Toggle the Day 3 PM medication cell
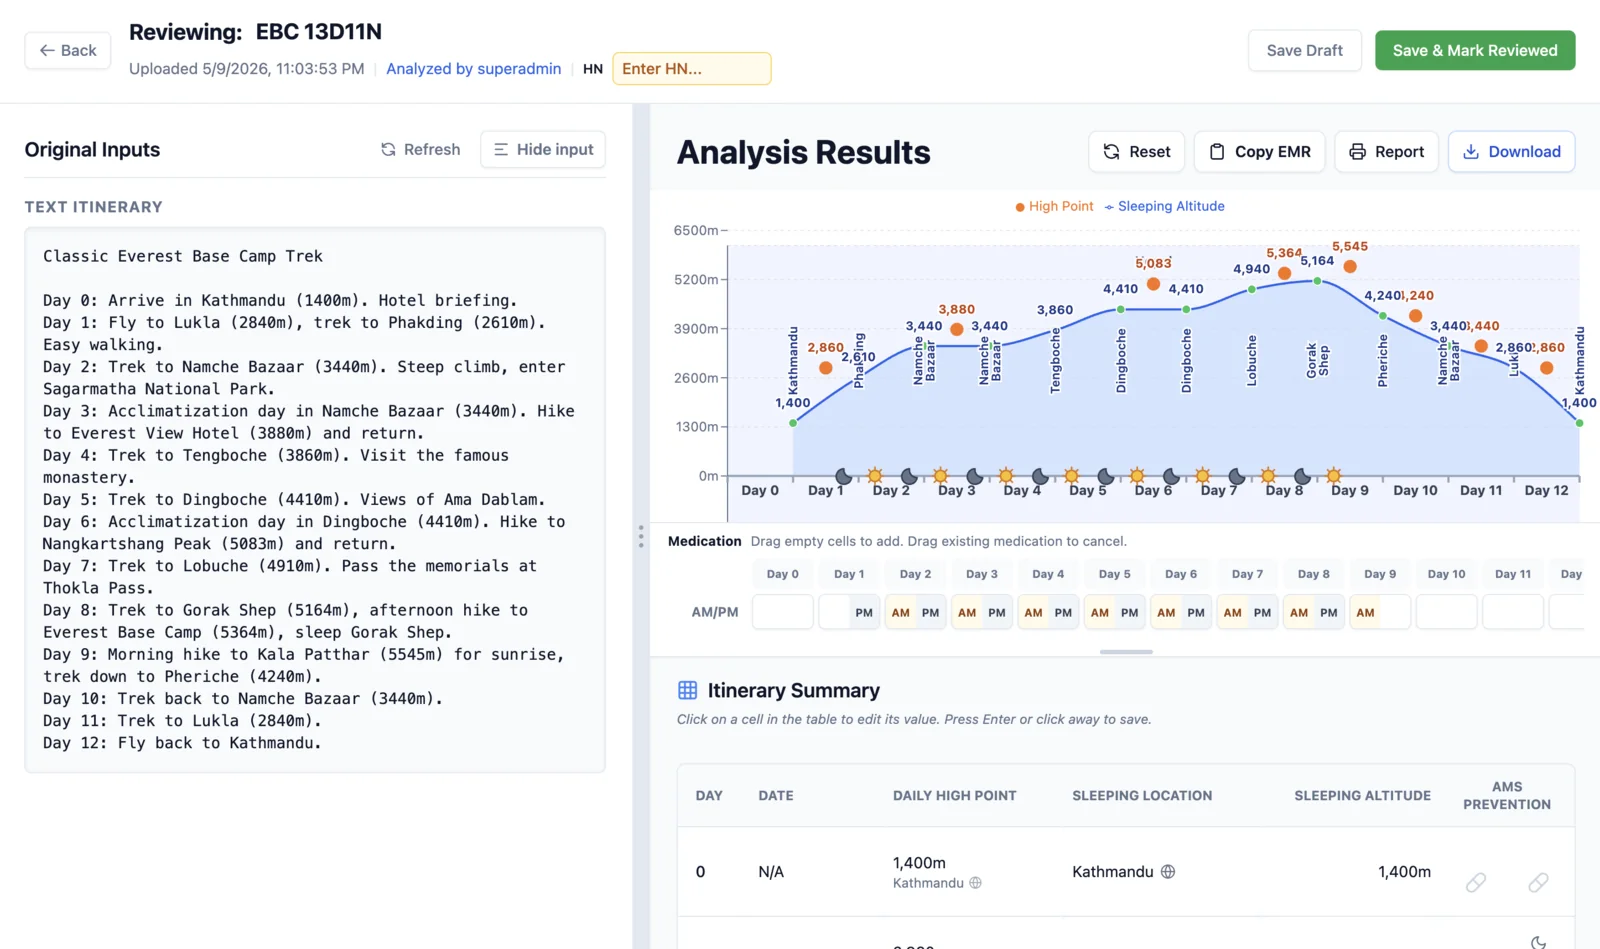This screenshot has width=1600, height=949. point(997,612)
